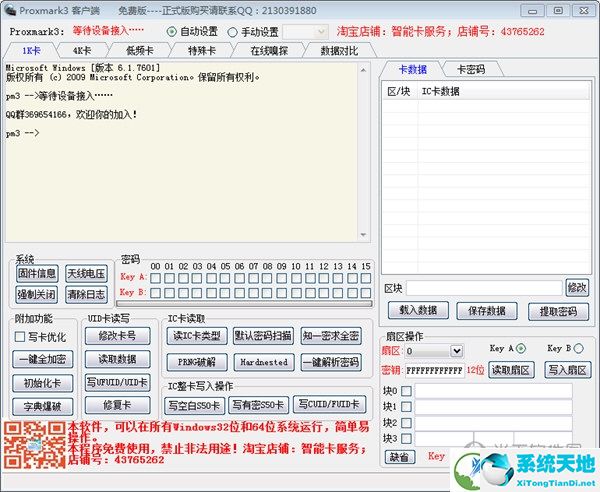Screen dimensions: 600x492
Task: Click the 区块 input field
Action: 484,288
